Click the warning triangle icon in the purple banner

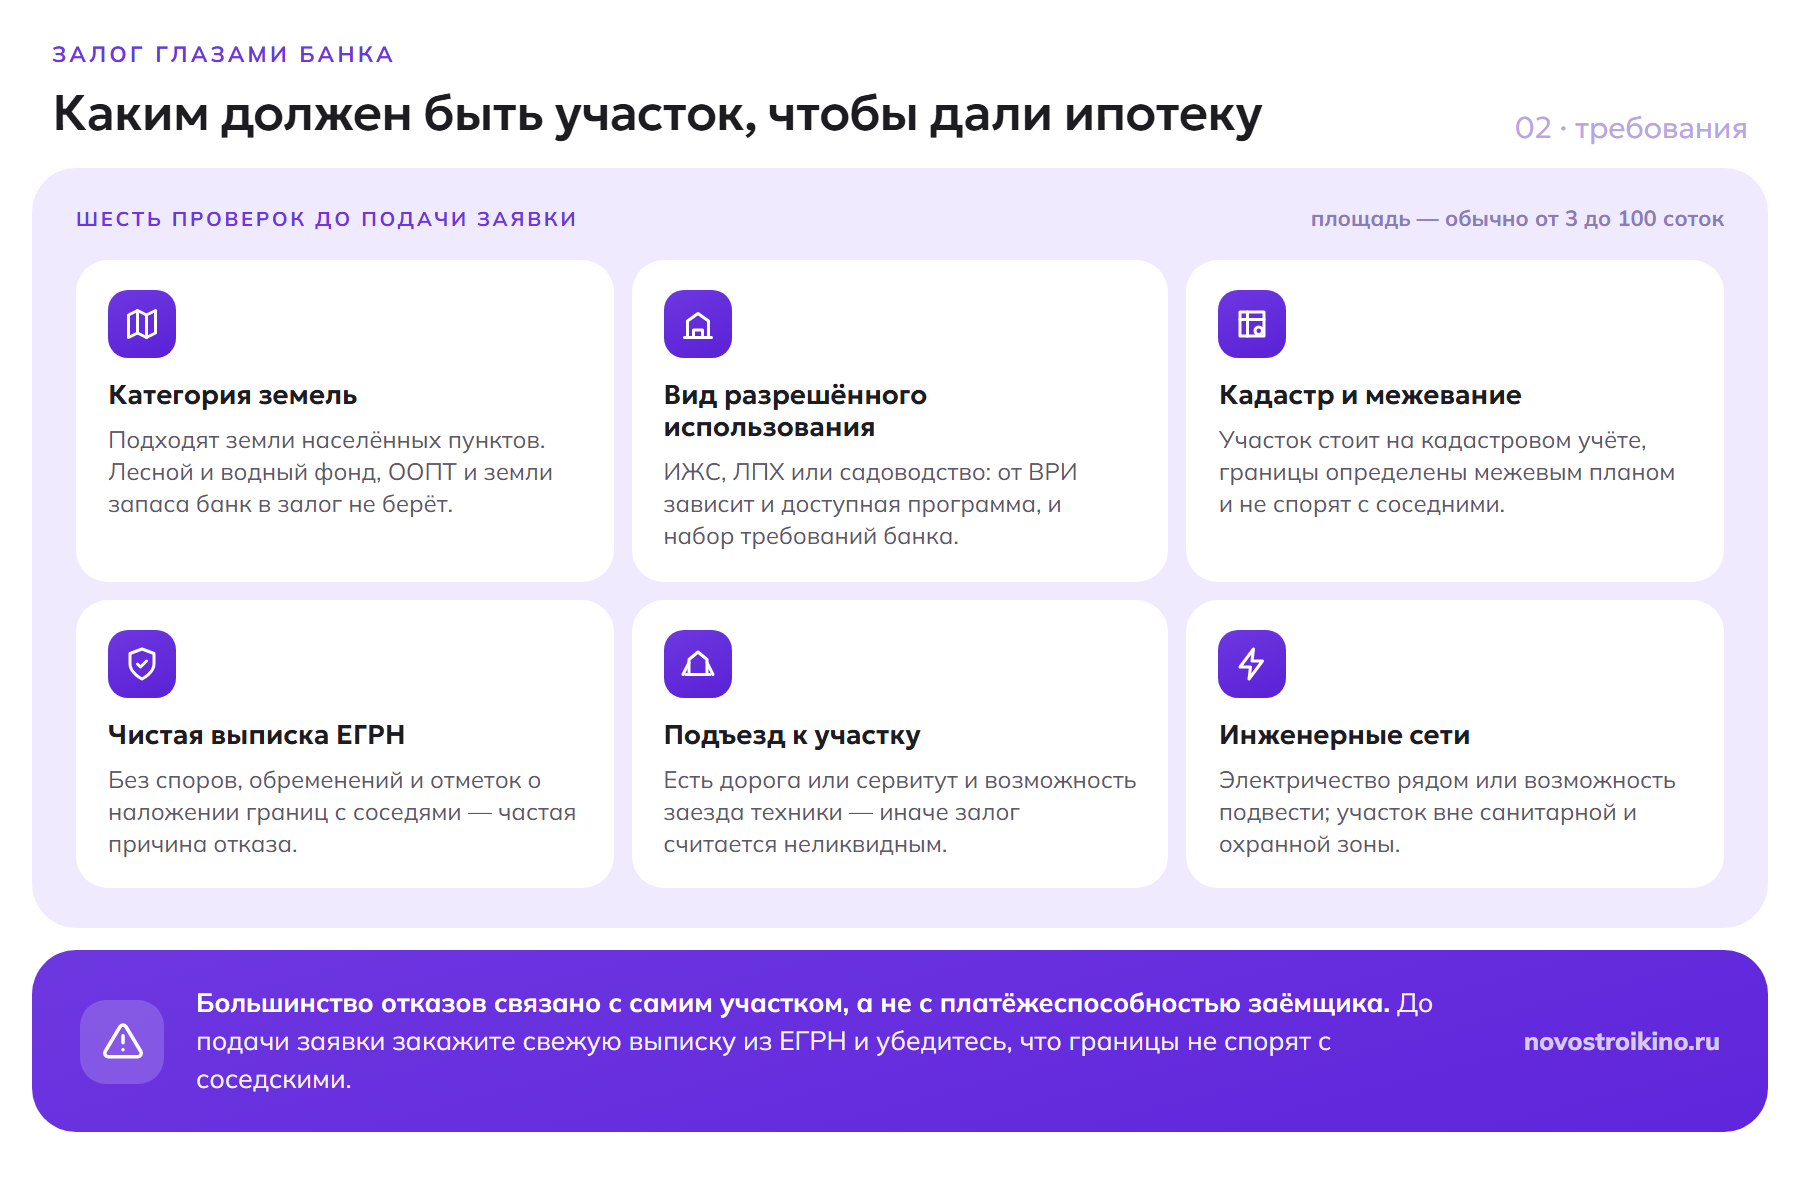(122, 1042)
